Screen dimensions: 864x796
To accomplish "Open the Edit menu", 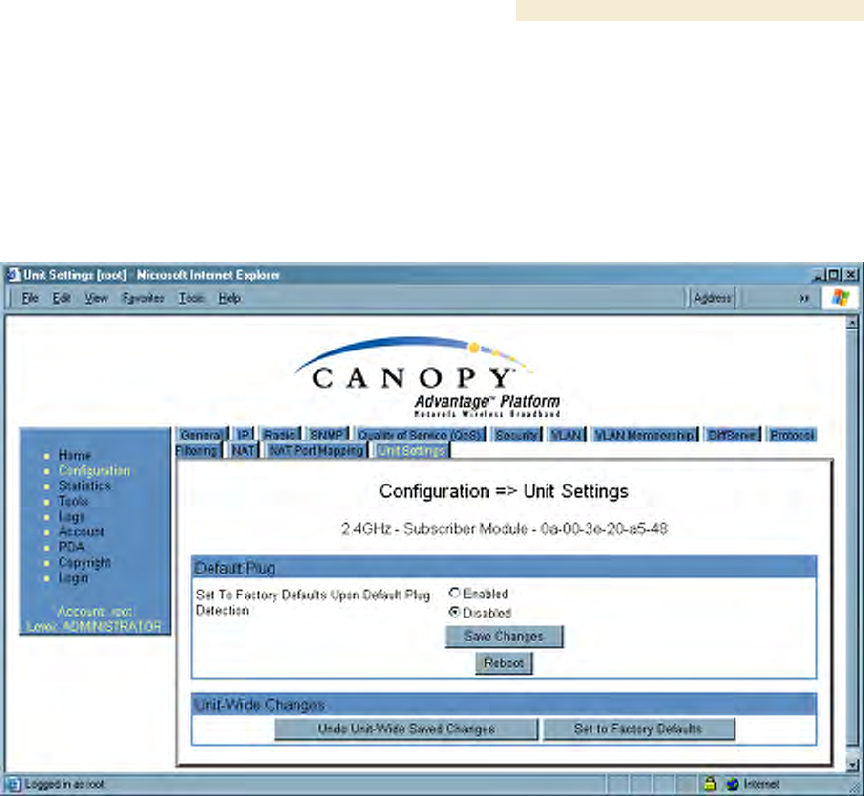I will tap(61, 298).
